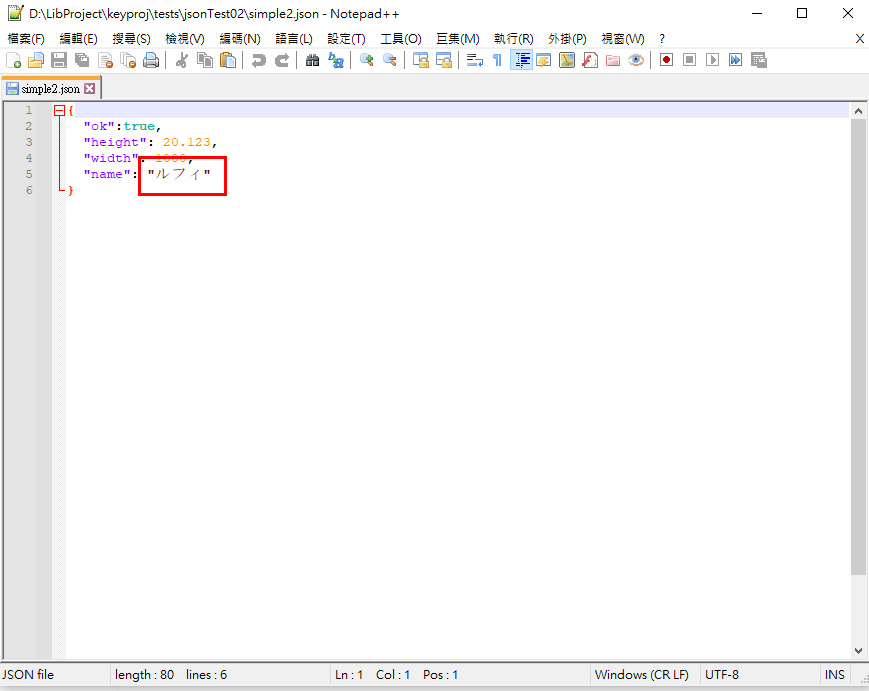Open the 編輯(E) Edit menu
This screenshot has height=691, width=869.
[x=78, y=39]
